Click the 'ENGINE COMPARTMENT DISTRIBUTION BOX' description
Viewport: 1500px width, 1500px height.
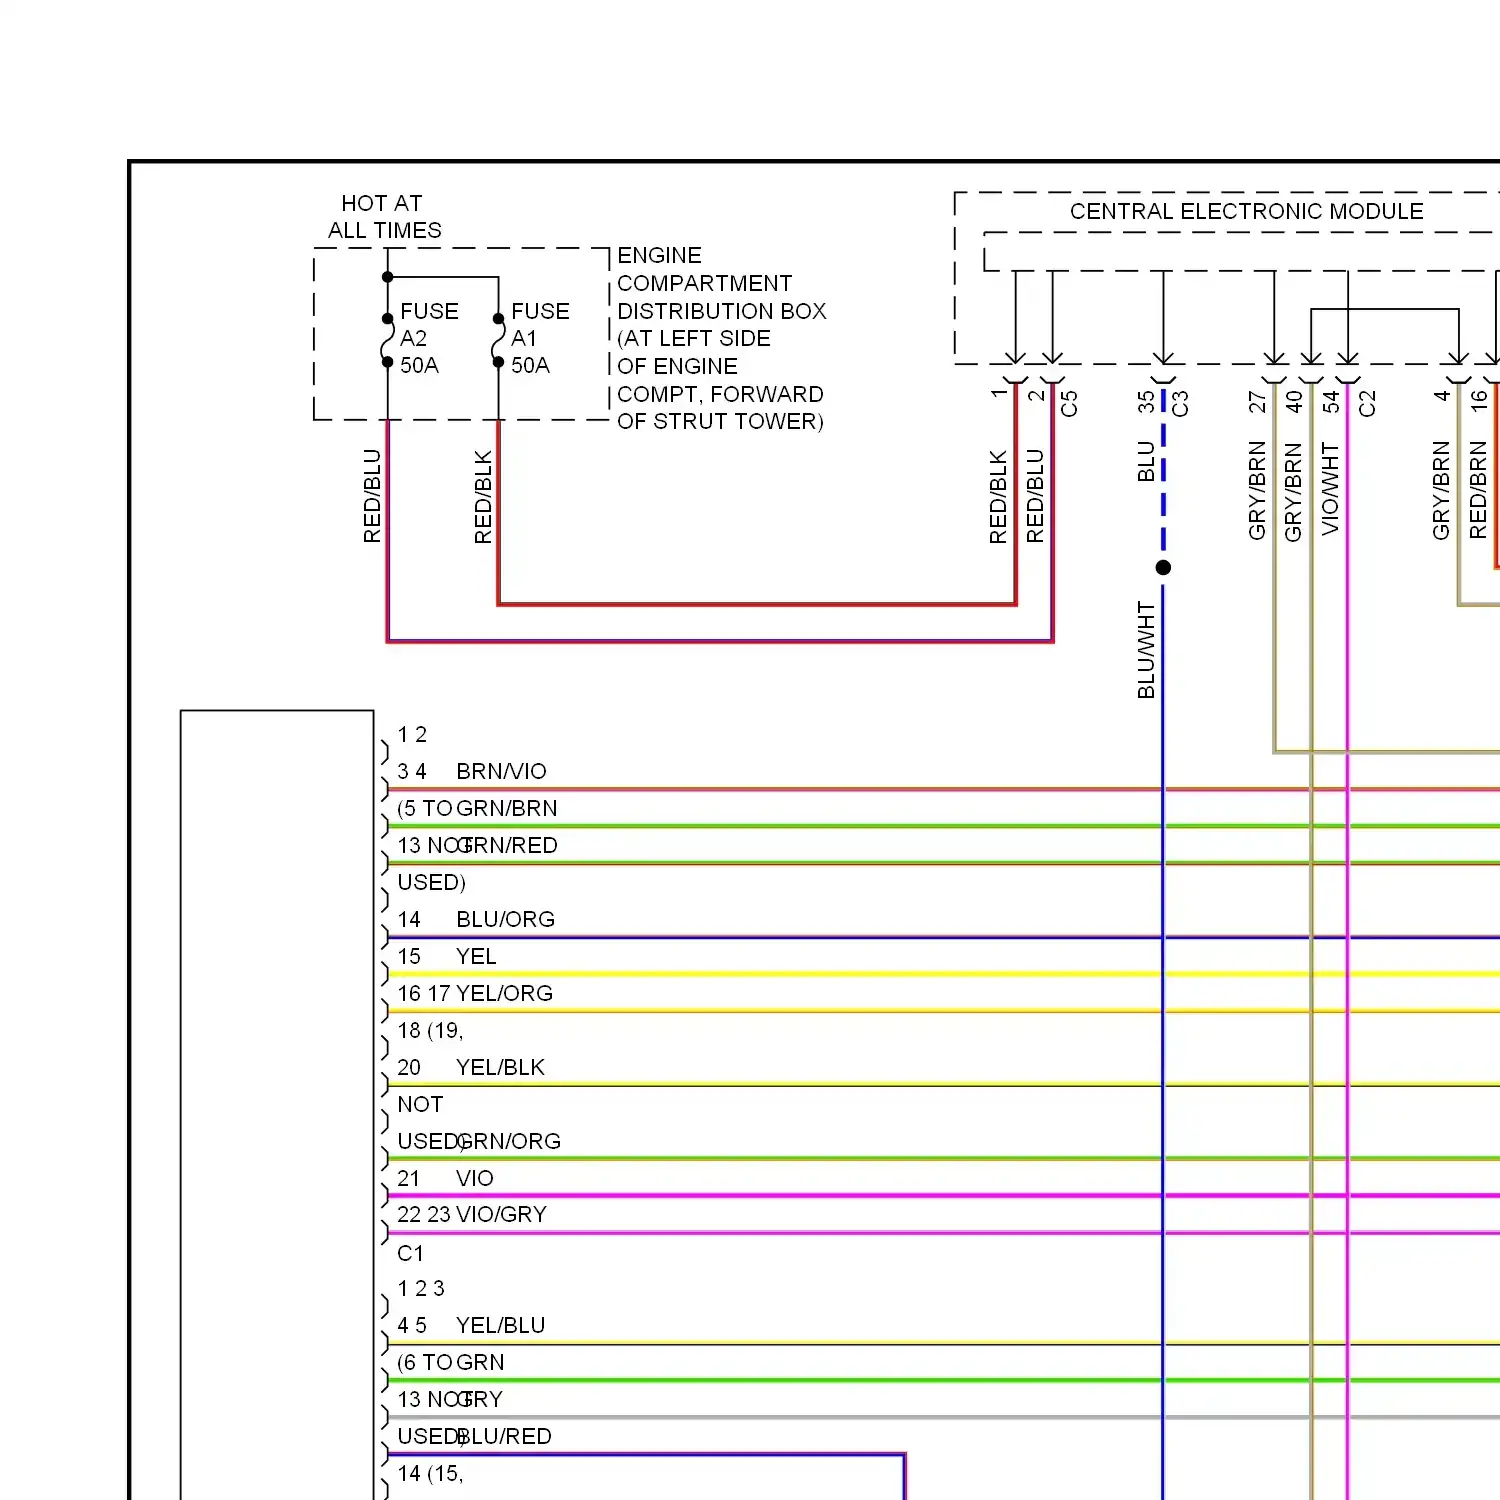(722, 338)
